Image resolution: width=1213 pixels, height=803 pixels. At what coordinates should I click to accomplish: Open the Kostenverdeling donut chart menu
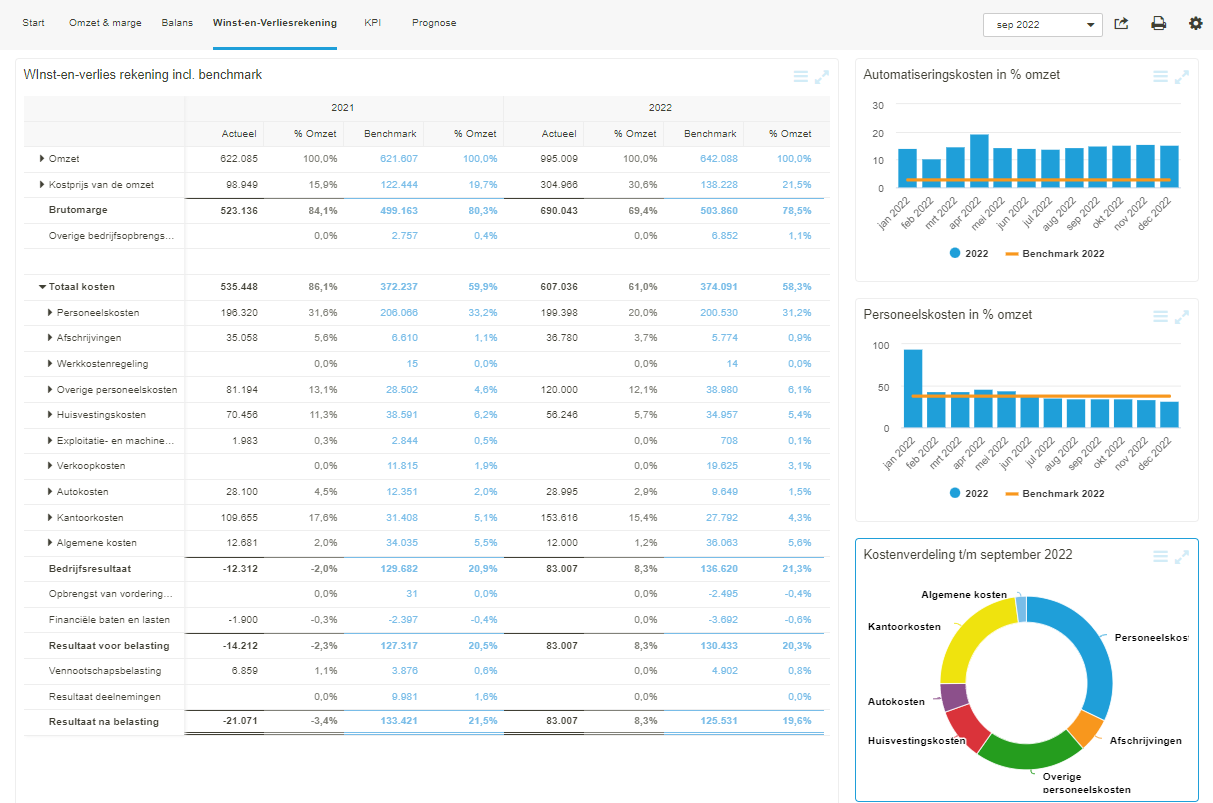point(1159,557)
